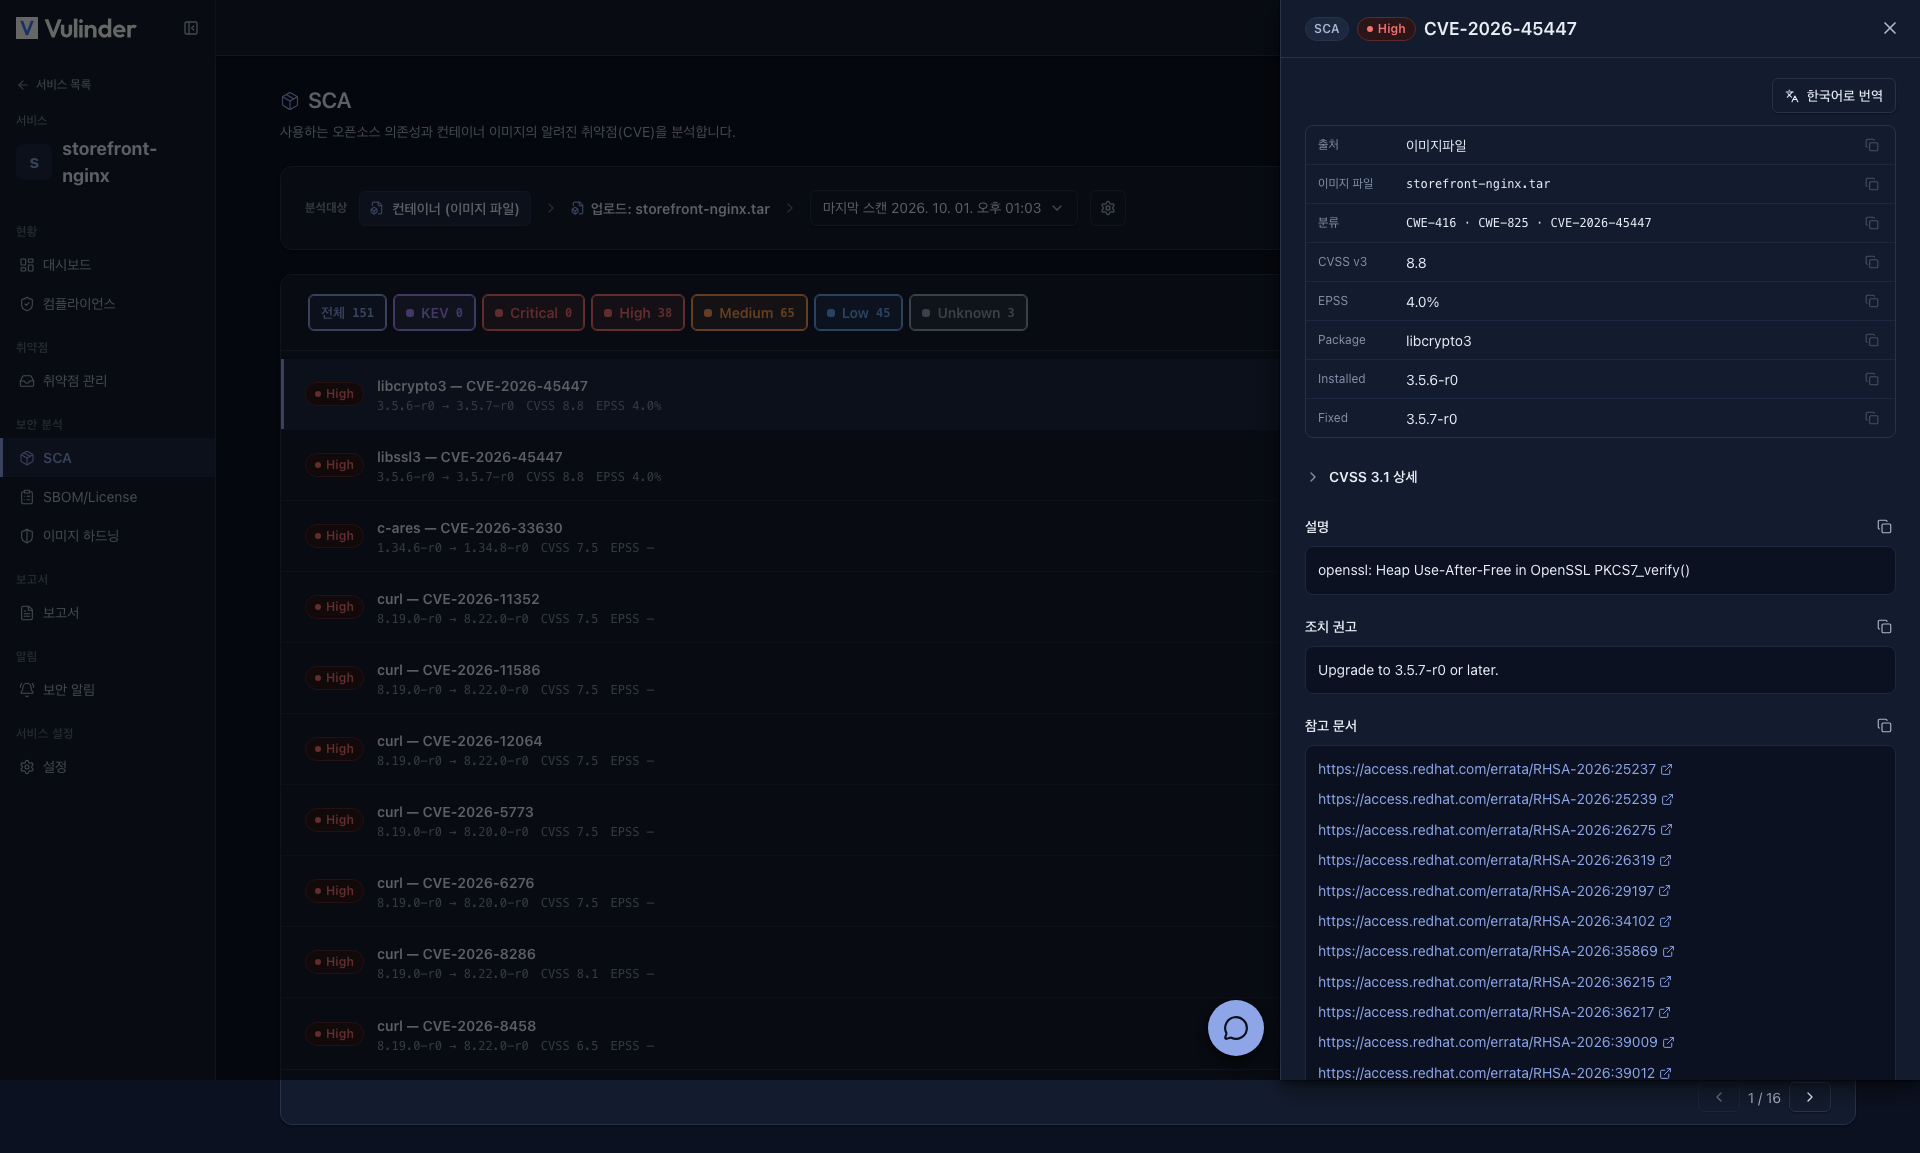Copy the storefront-nginx.tar image file value
The image size is (1920, 1153).
click(1871, 184)
